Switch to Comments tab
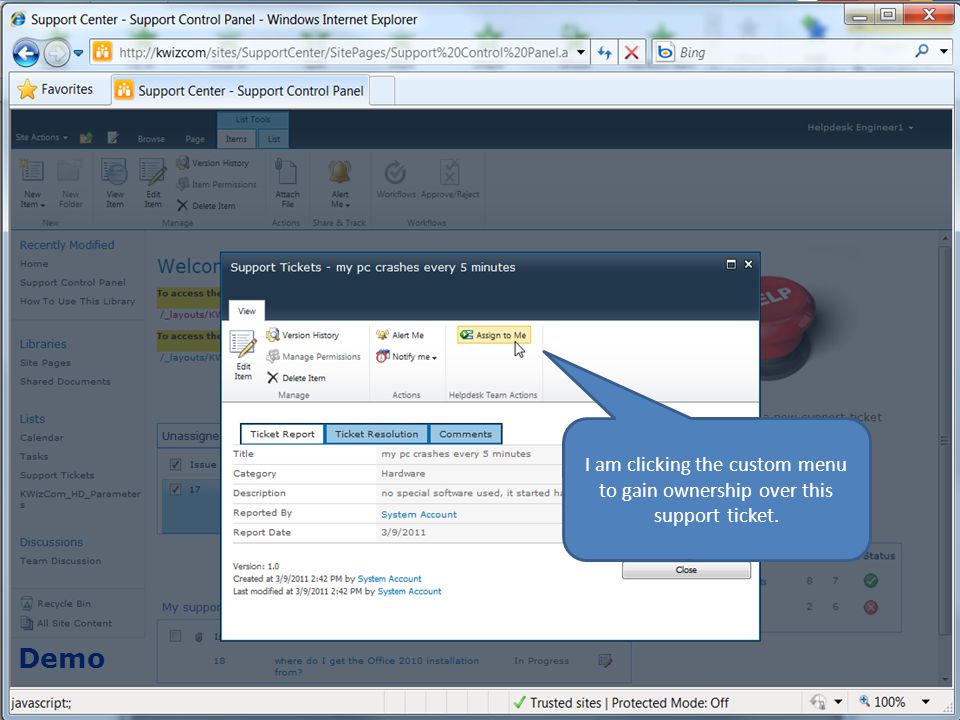 (465, 434)
